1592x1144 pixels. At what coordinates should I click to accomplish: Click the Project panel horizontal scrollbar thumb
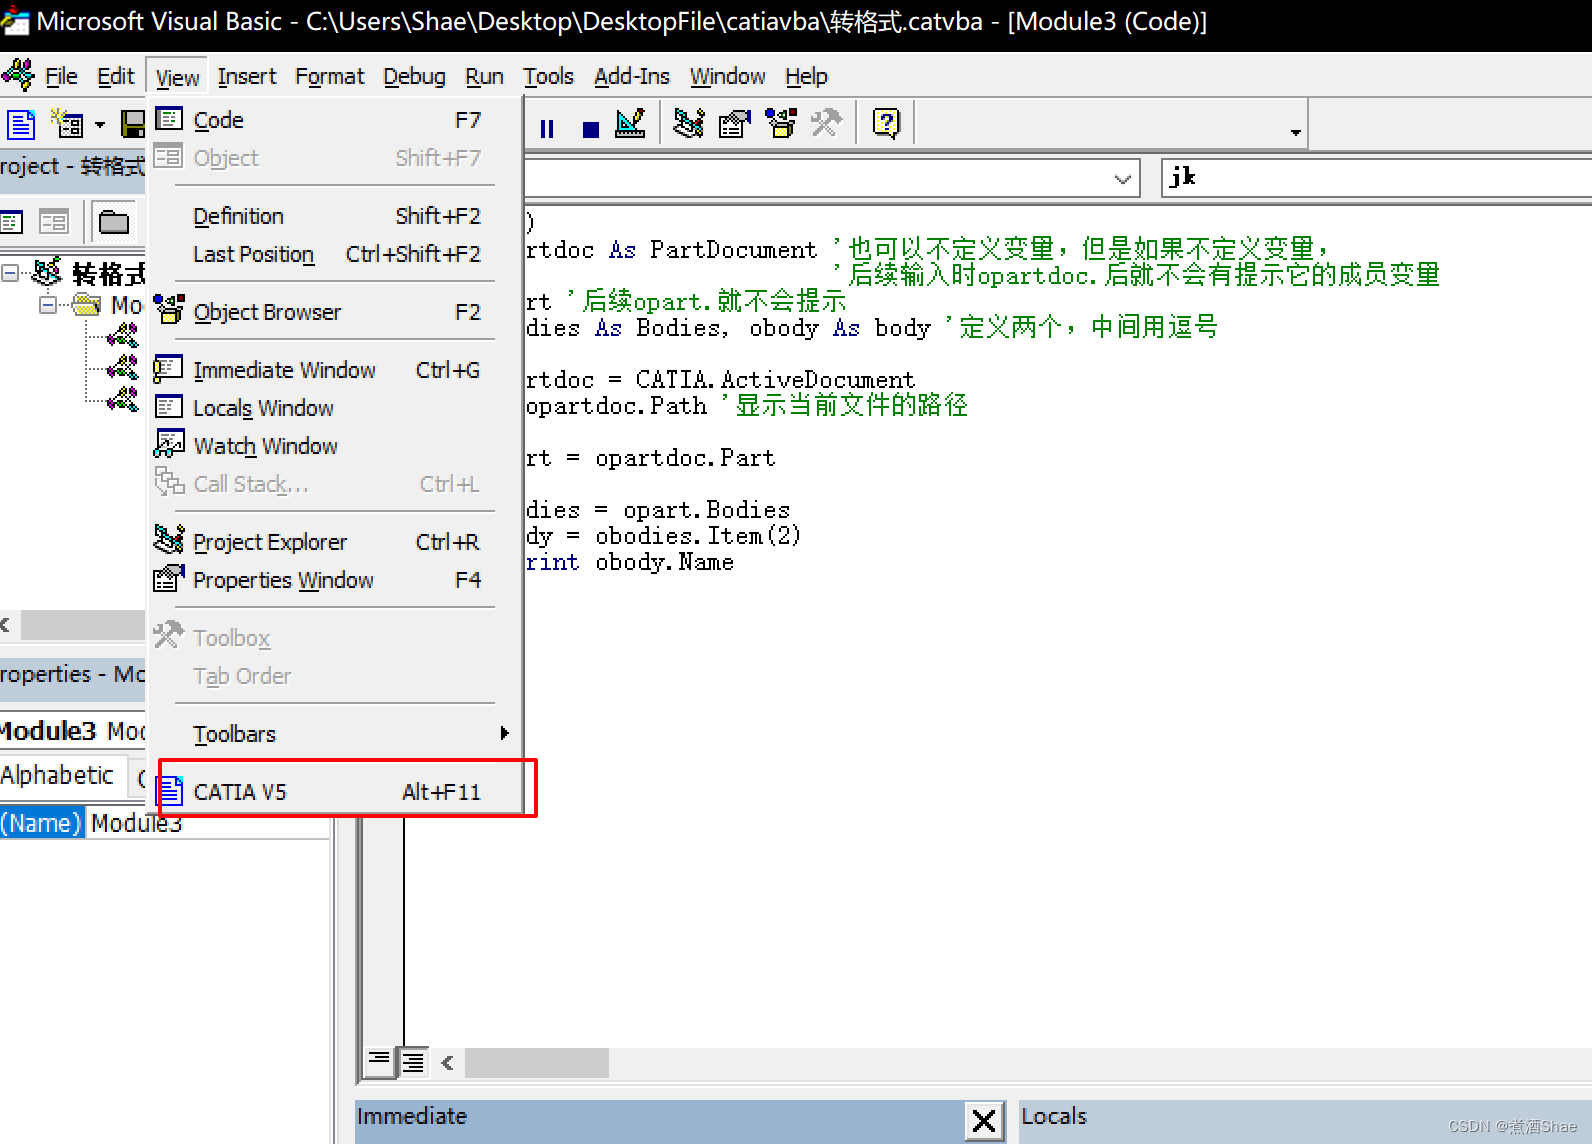point(84,625)
